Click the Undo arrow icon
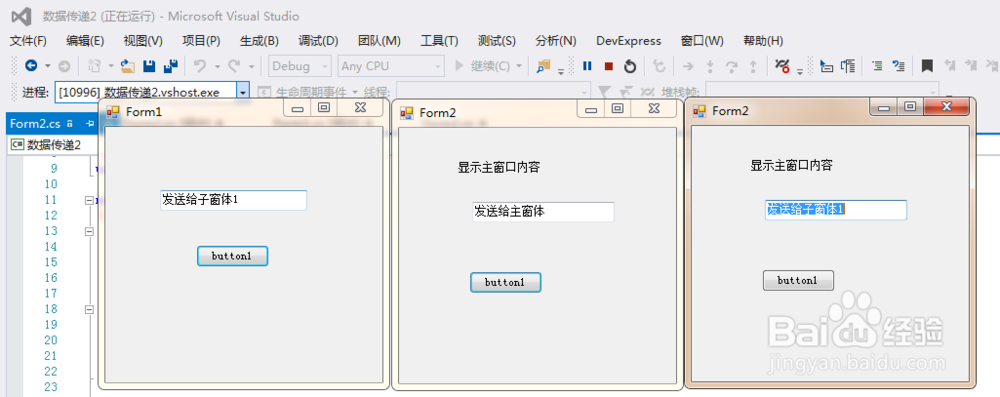Screen dimensions: 1000x397 click(x=200, y=66)
